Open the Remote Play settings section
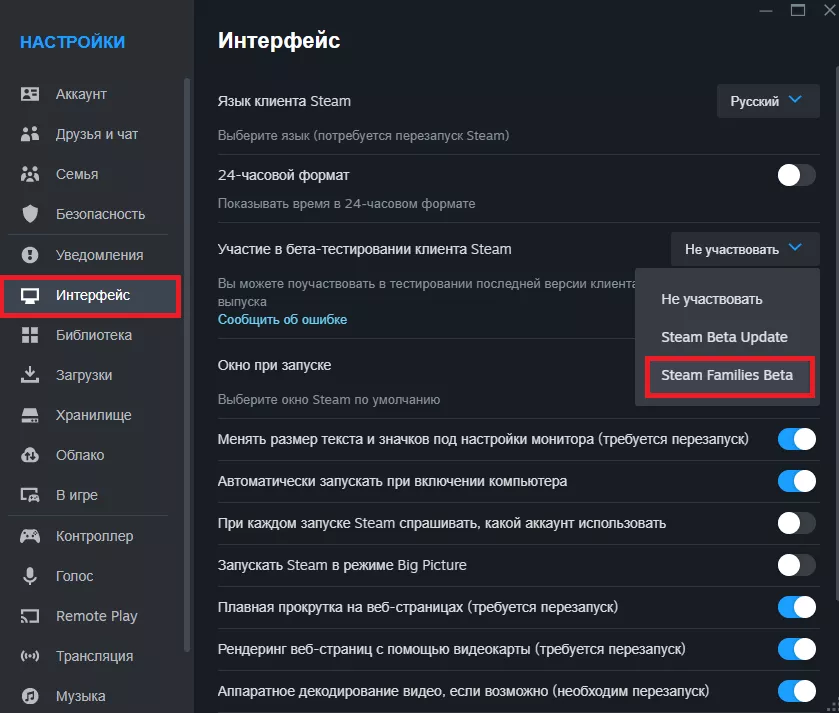The width and height of the screenshot is (839, 713). tap(96, 616)
